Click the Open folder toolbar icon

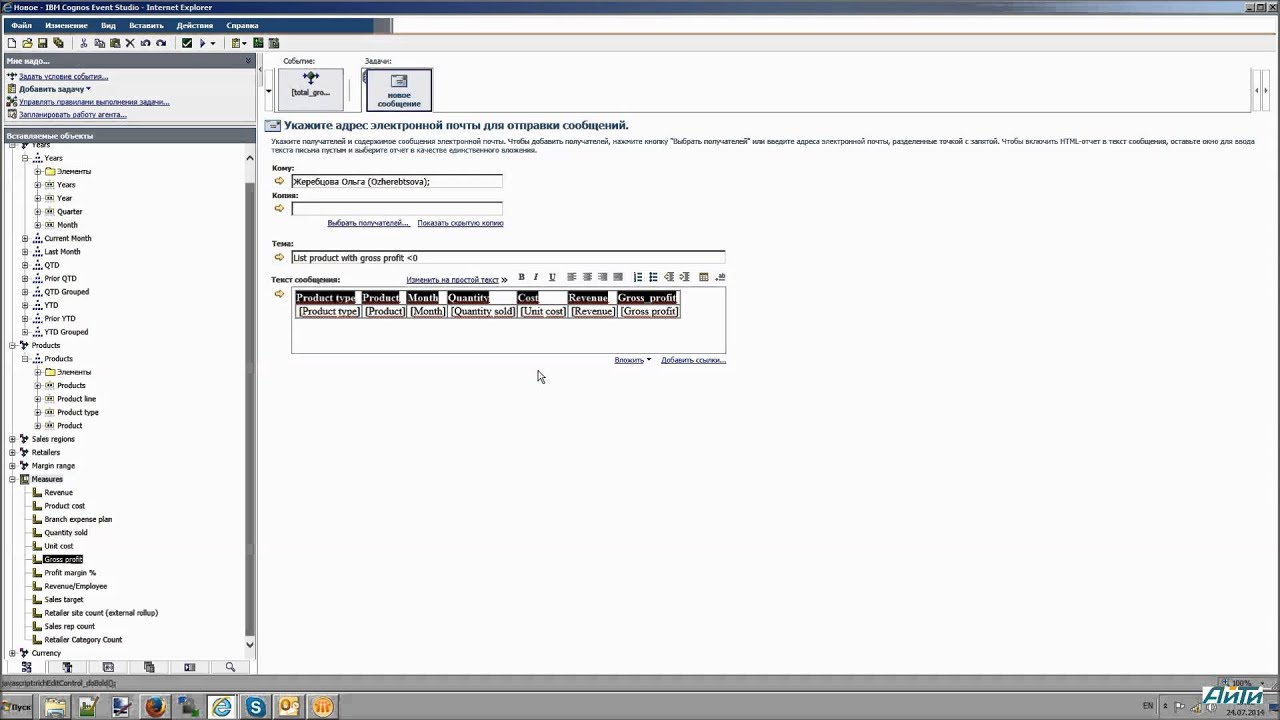(x=27, y=43)
